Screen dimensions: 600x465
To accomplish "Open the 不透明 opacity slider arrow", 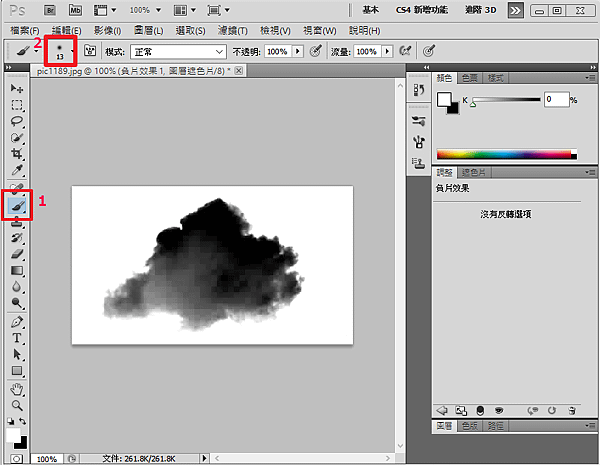I will tap(298, 51).
